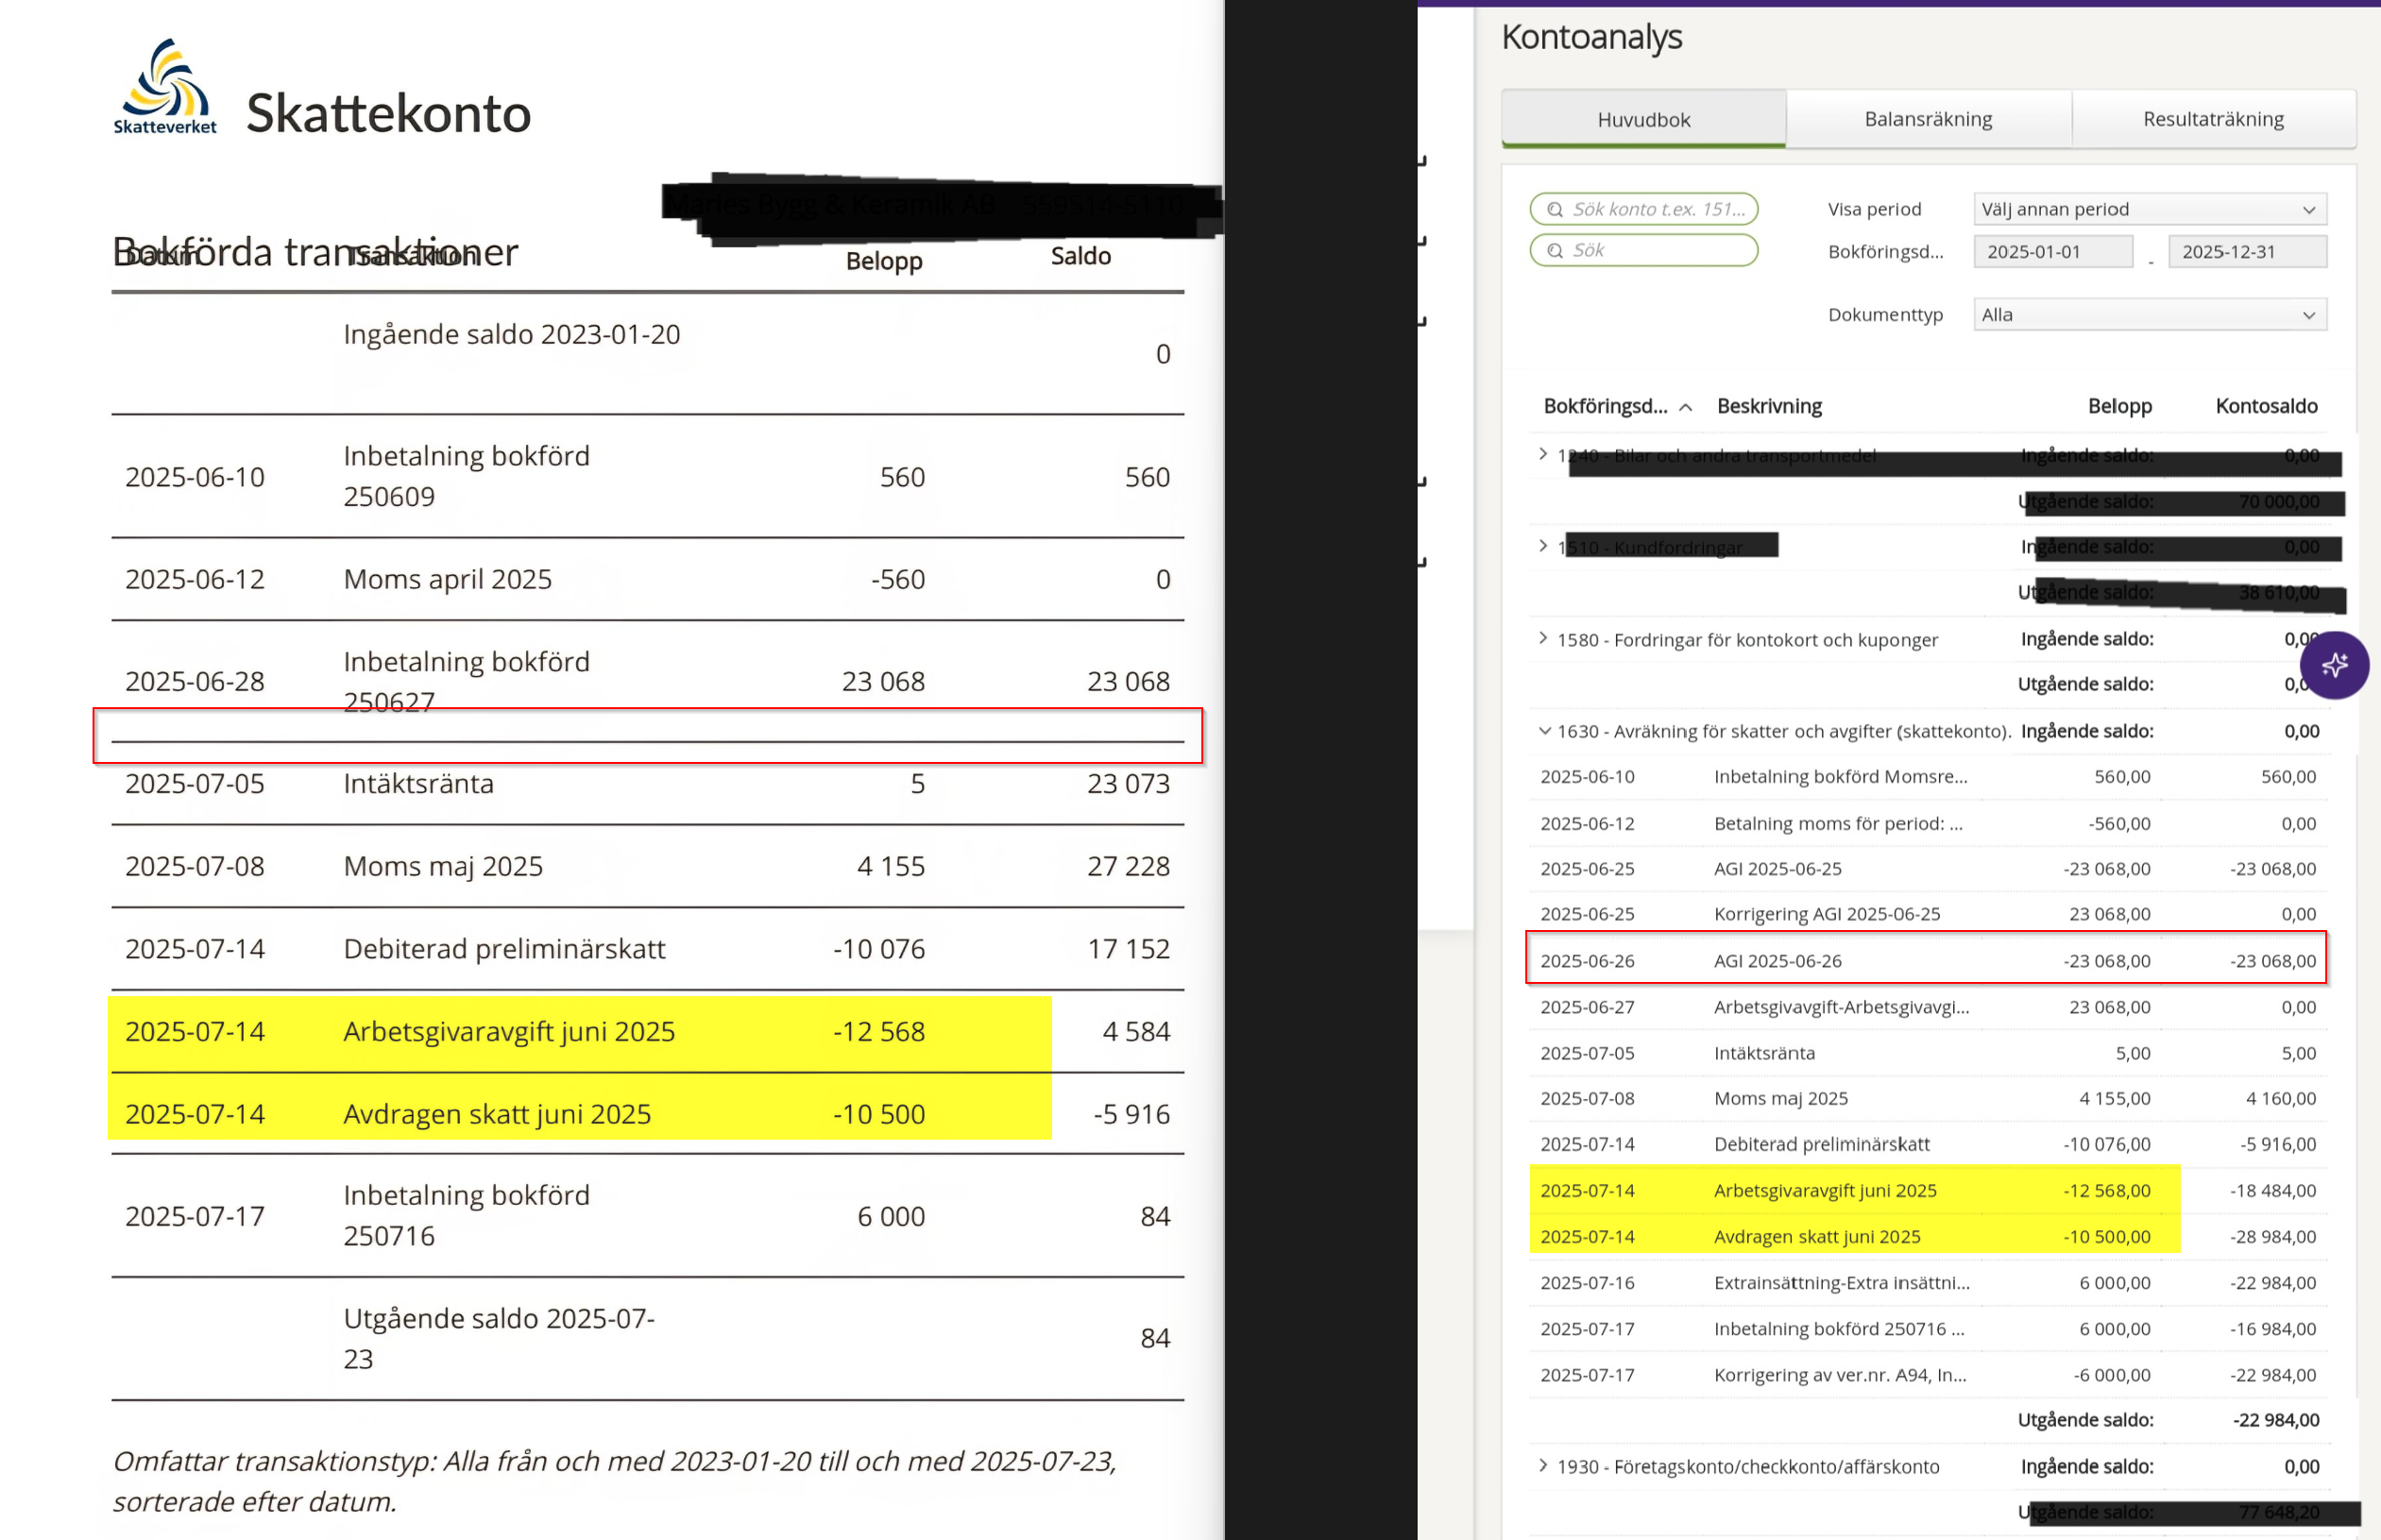Select ledger row 'Avdragen skatt juni 2025' -10 500,00
2381x1540 pixels.
point(1927,1236)
